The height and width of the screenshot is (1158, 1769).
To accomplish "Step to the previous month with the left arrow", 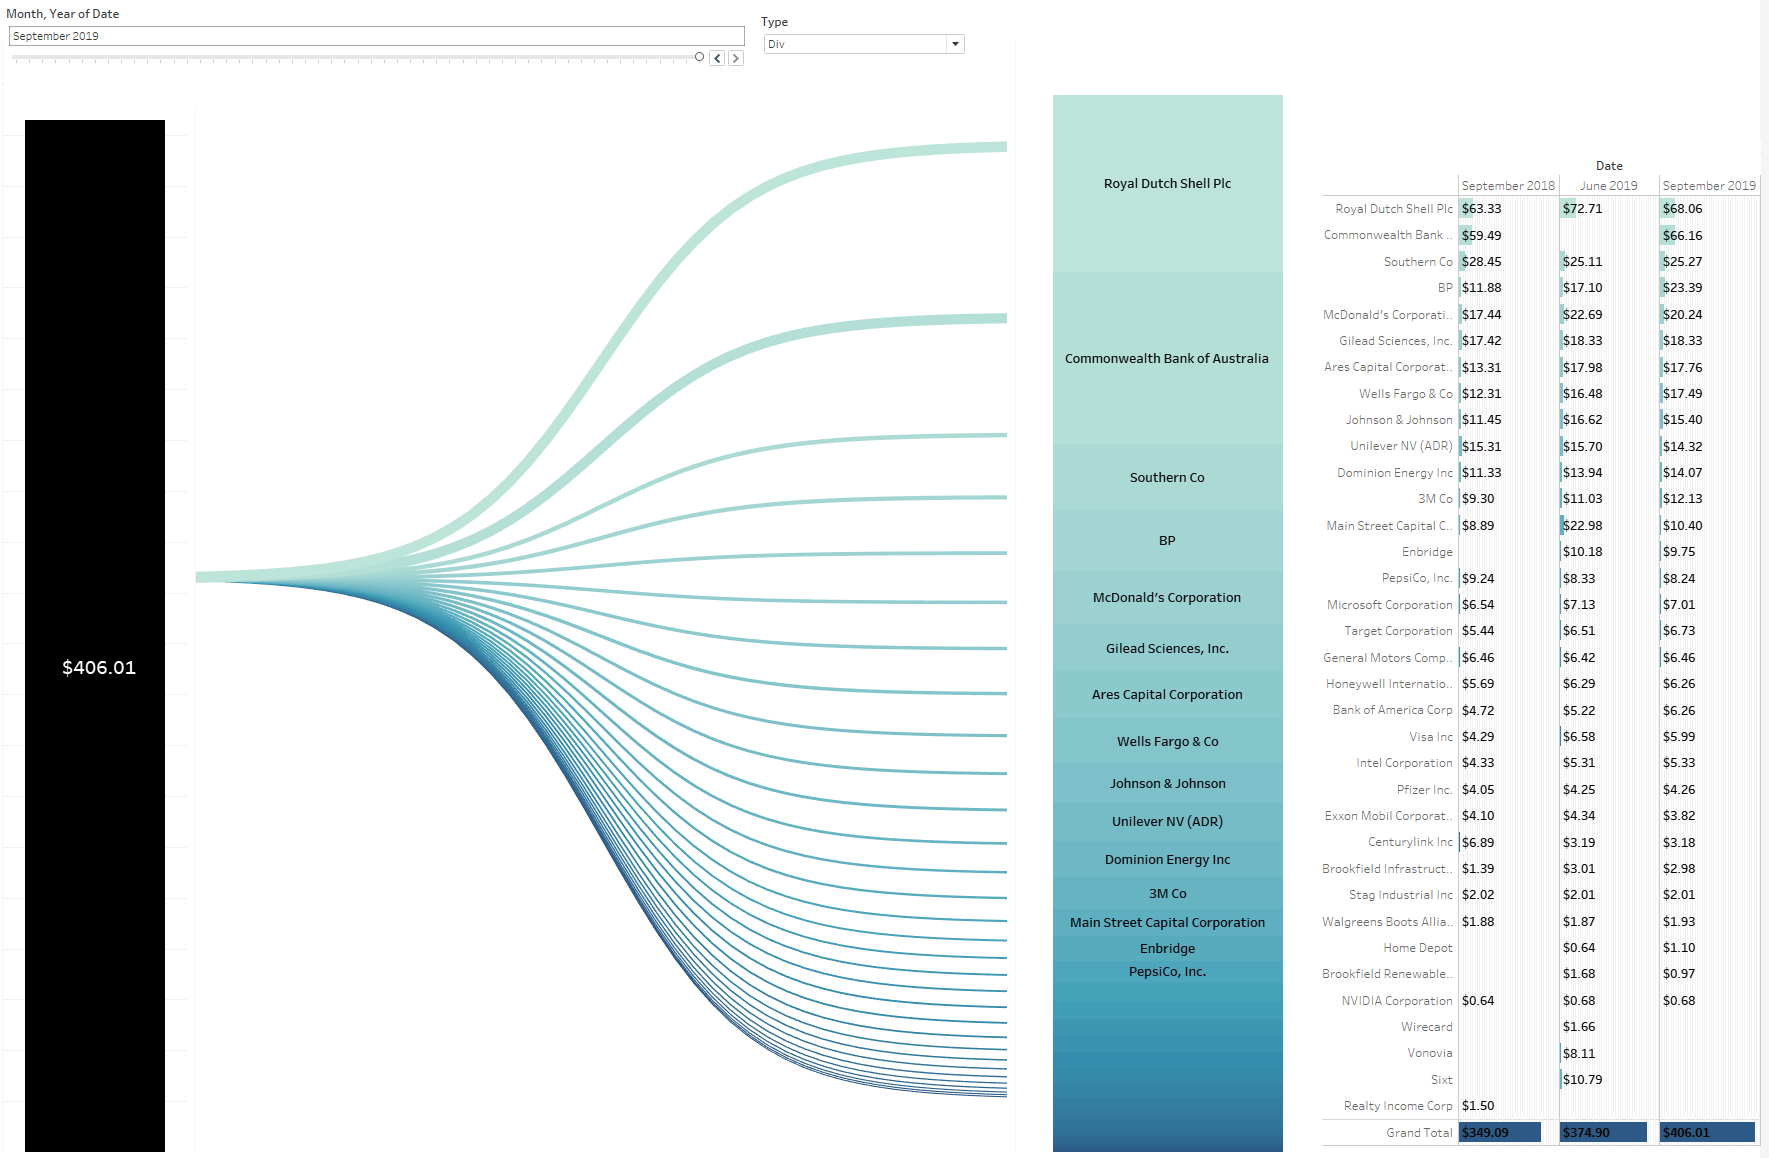I will tap(717, 58).
